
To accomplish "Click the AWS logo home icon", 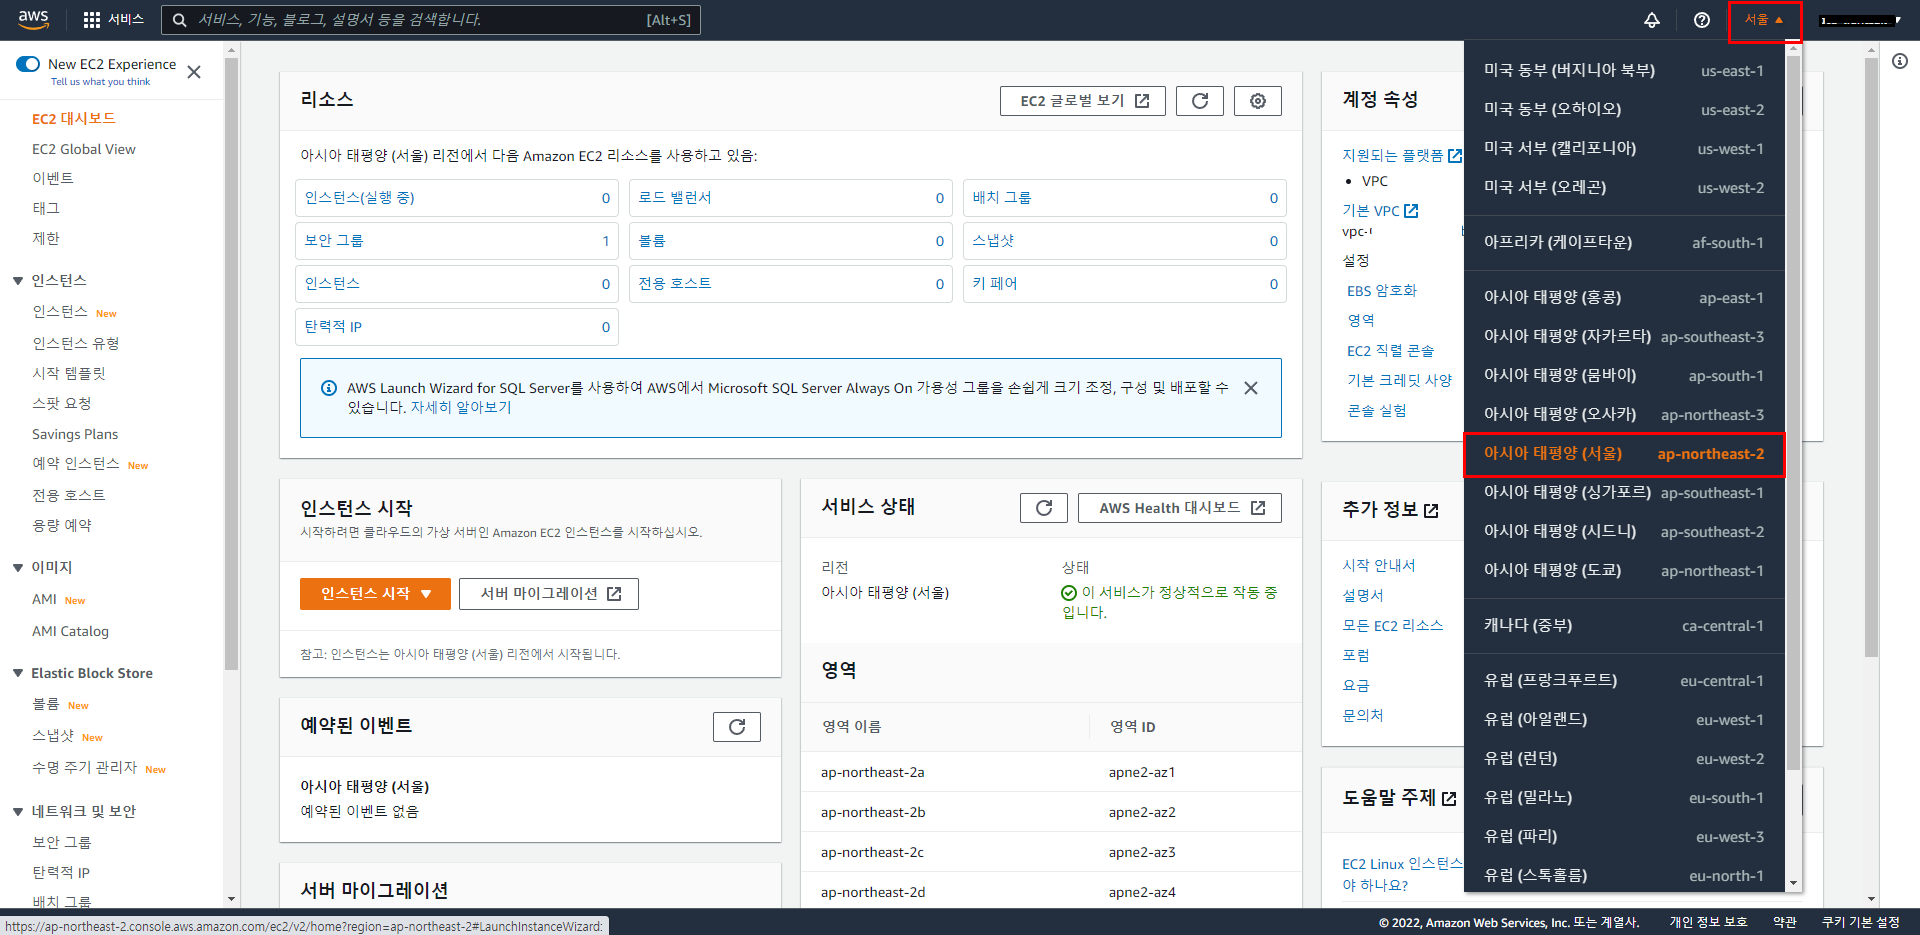I will click(x=33, y=19).
